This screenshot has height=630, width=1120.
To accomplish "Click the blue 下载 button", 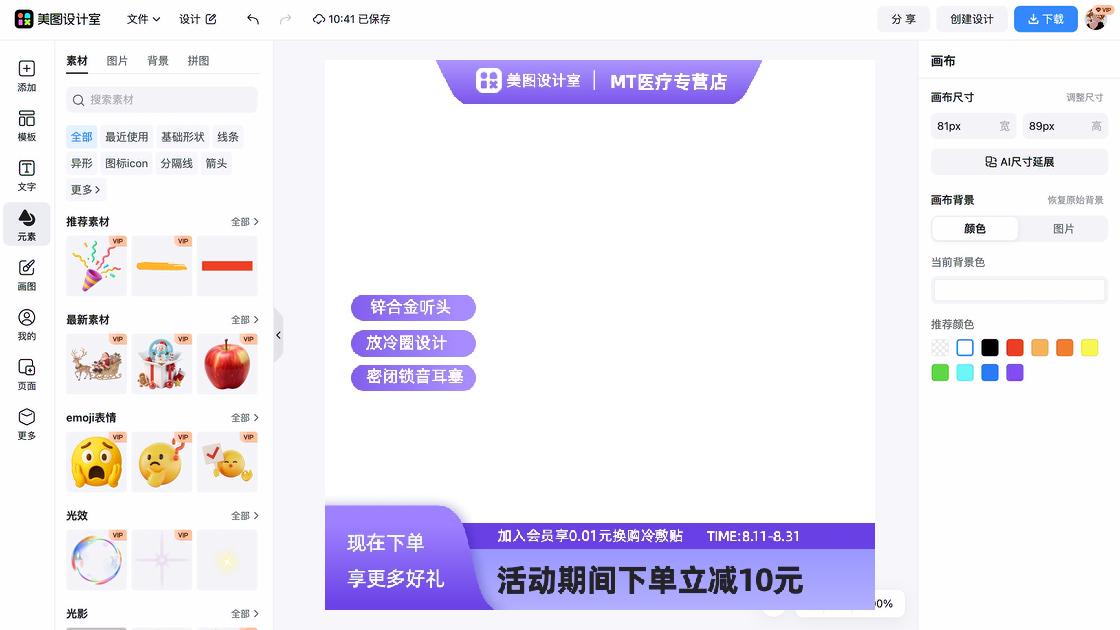I will click(x=1046, y=19).
